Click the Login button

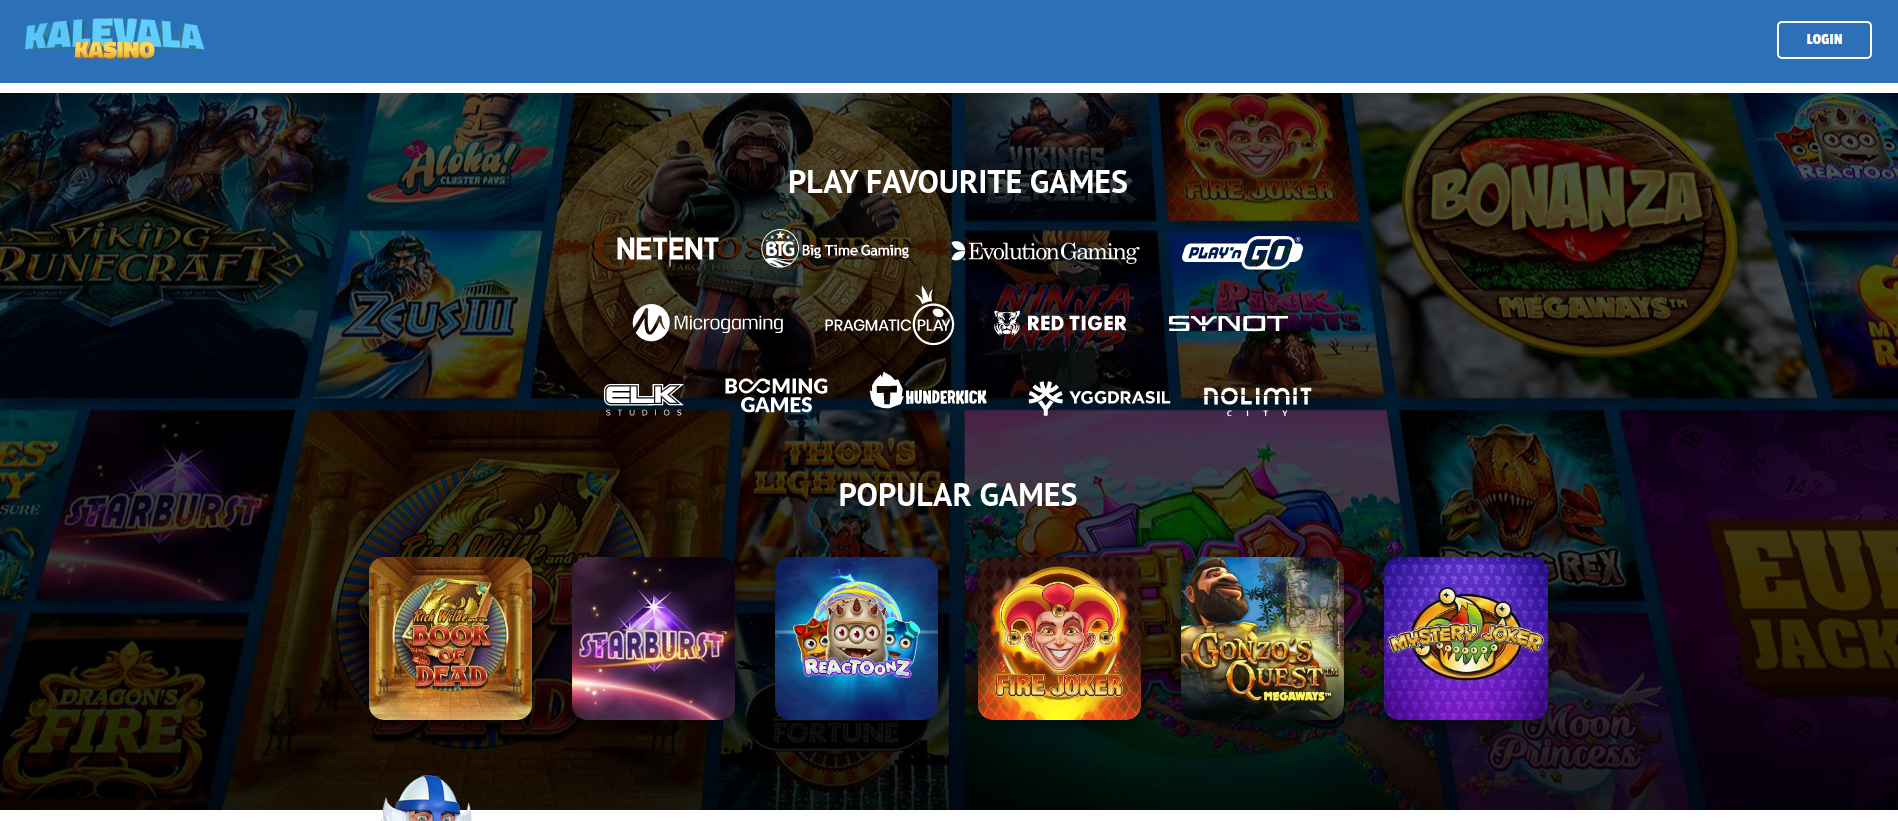[x=1824, y=40]
